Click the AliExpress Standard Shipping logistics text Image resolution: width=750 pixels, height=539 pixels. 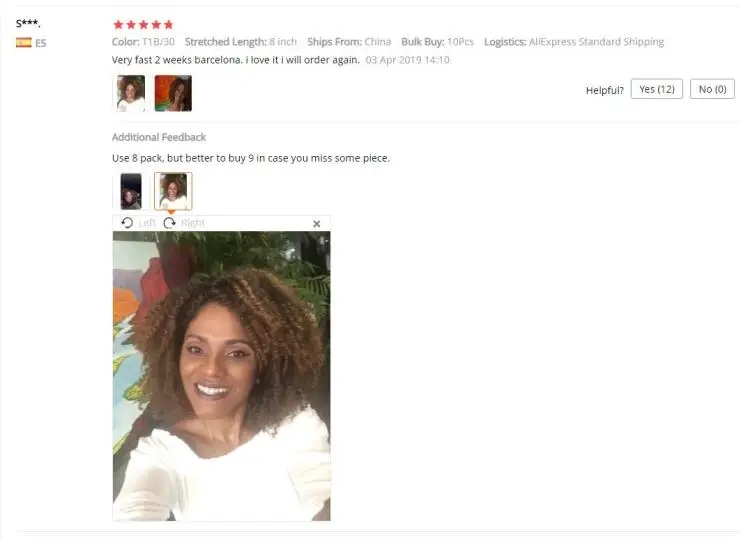(596, 42)
